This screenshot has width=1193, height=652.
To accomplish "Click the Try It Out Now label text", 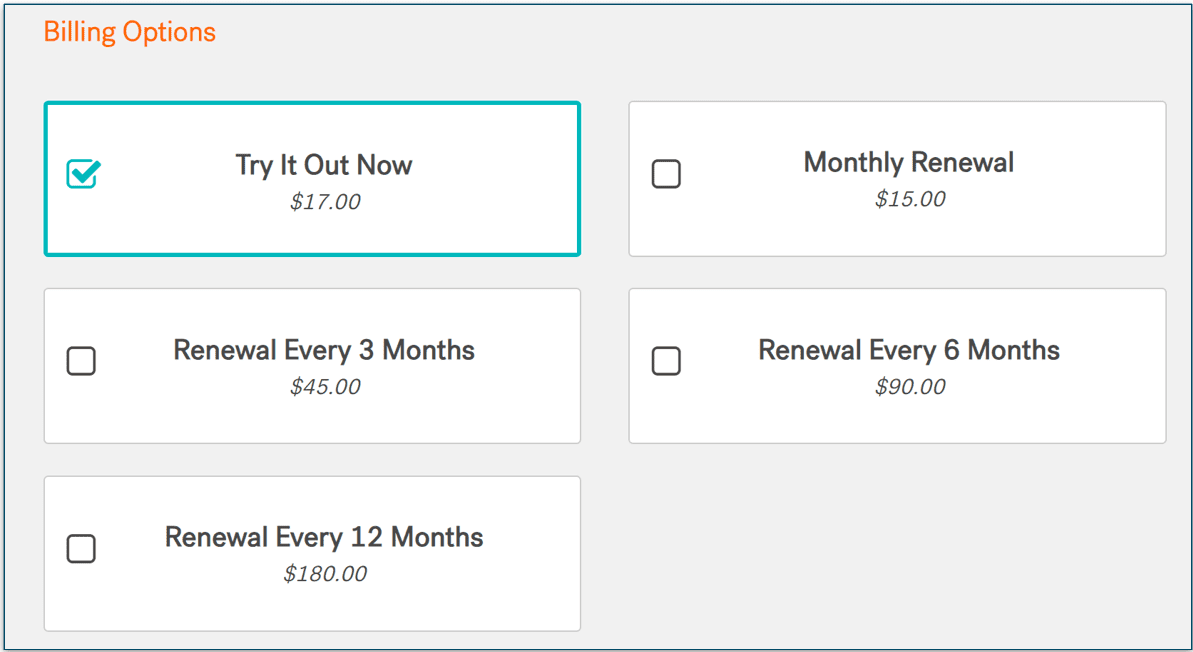I will pos(322,165).
